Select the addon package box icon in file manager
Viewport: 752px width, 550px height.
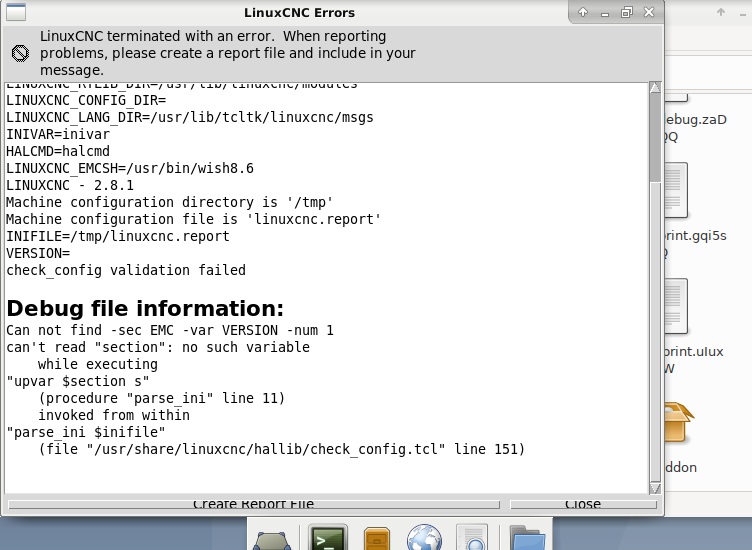coord(679,422)
